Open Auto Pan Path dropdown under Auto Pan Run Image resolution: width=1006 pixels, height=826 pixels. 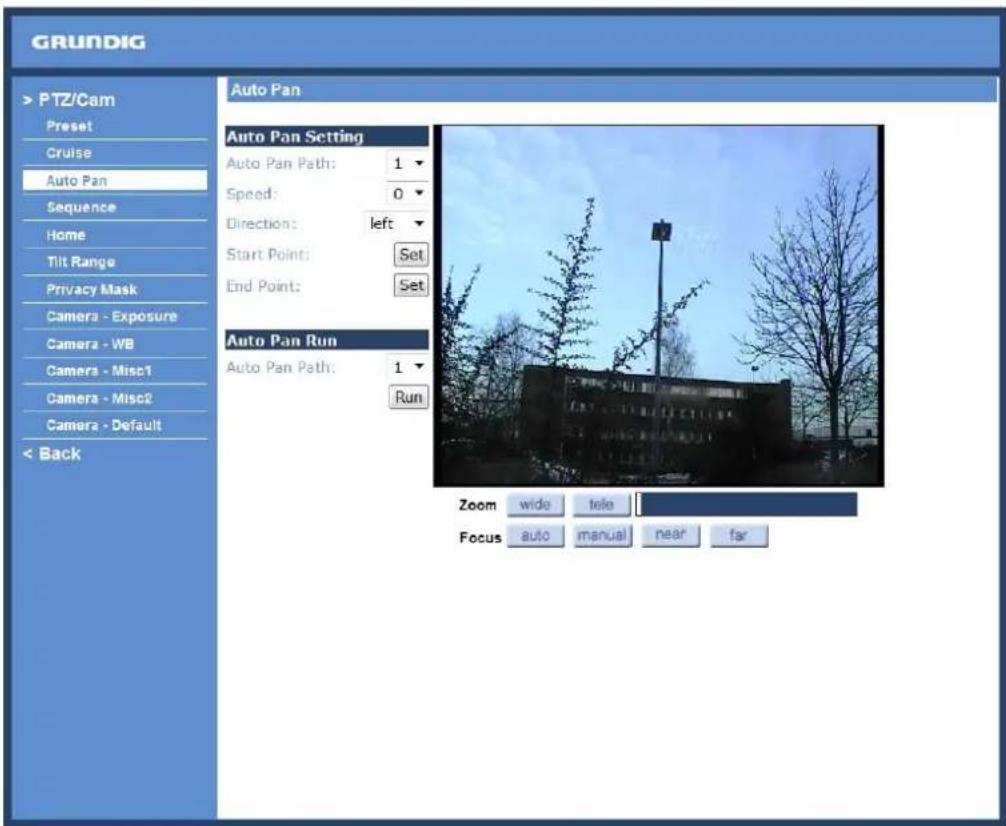408,367
